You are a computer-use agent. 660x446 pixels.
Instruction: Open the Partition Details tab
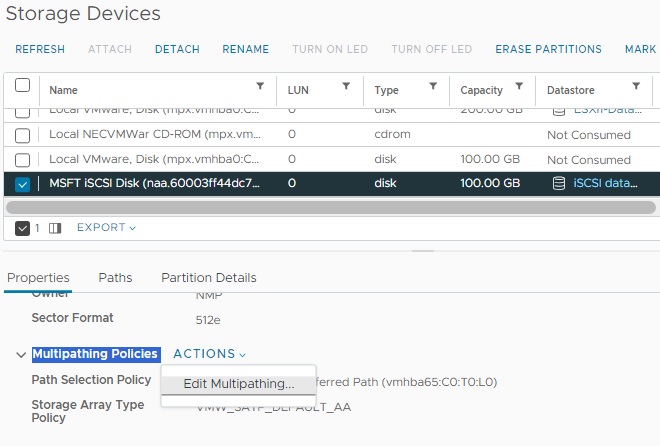[x=208, y=277]
